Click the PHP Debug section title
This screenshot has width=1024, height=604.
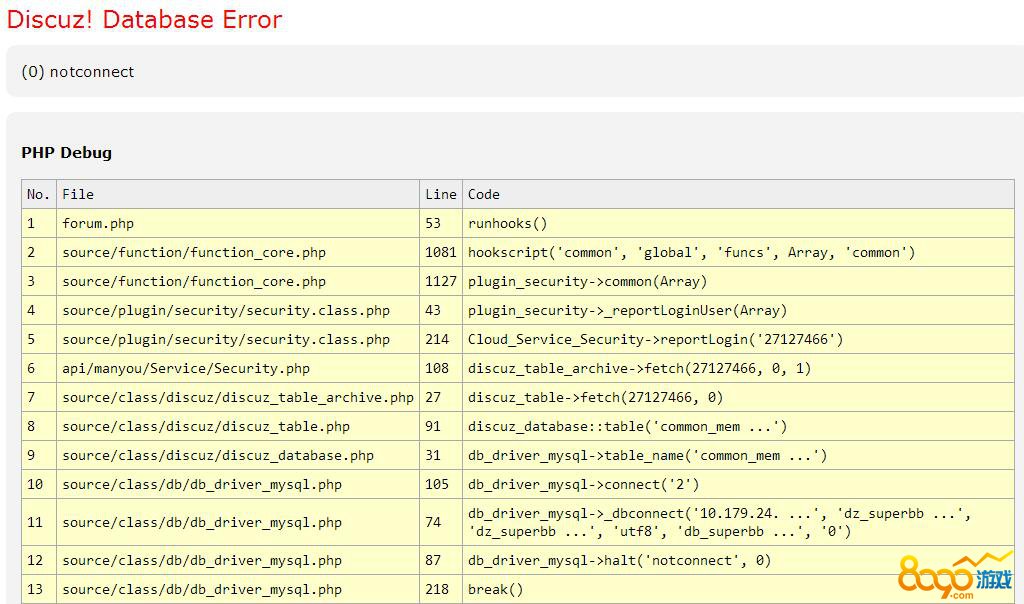click(66, 153)
